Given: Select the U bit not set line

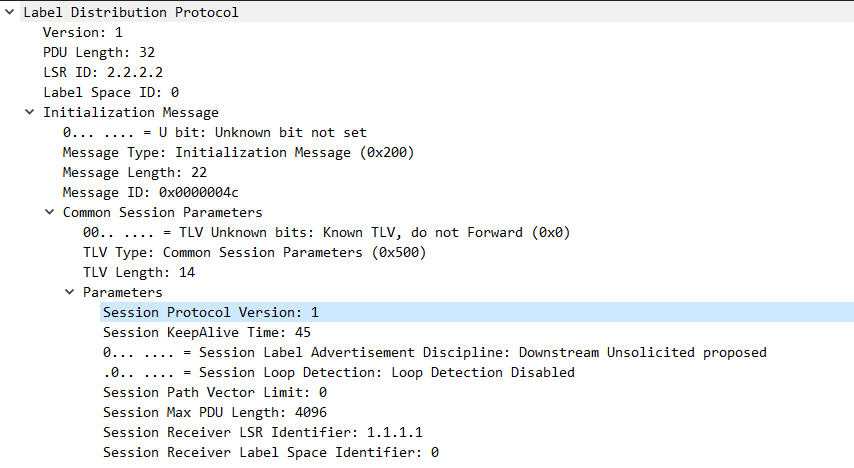Looking at the screenshot, I should [x=215, y=132].
